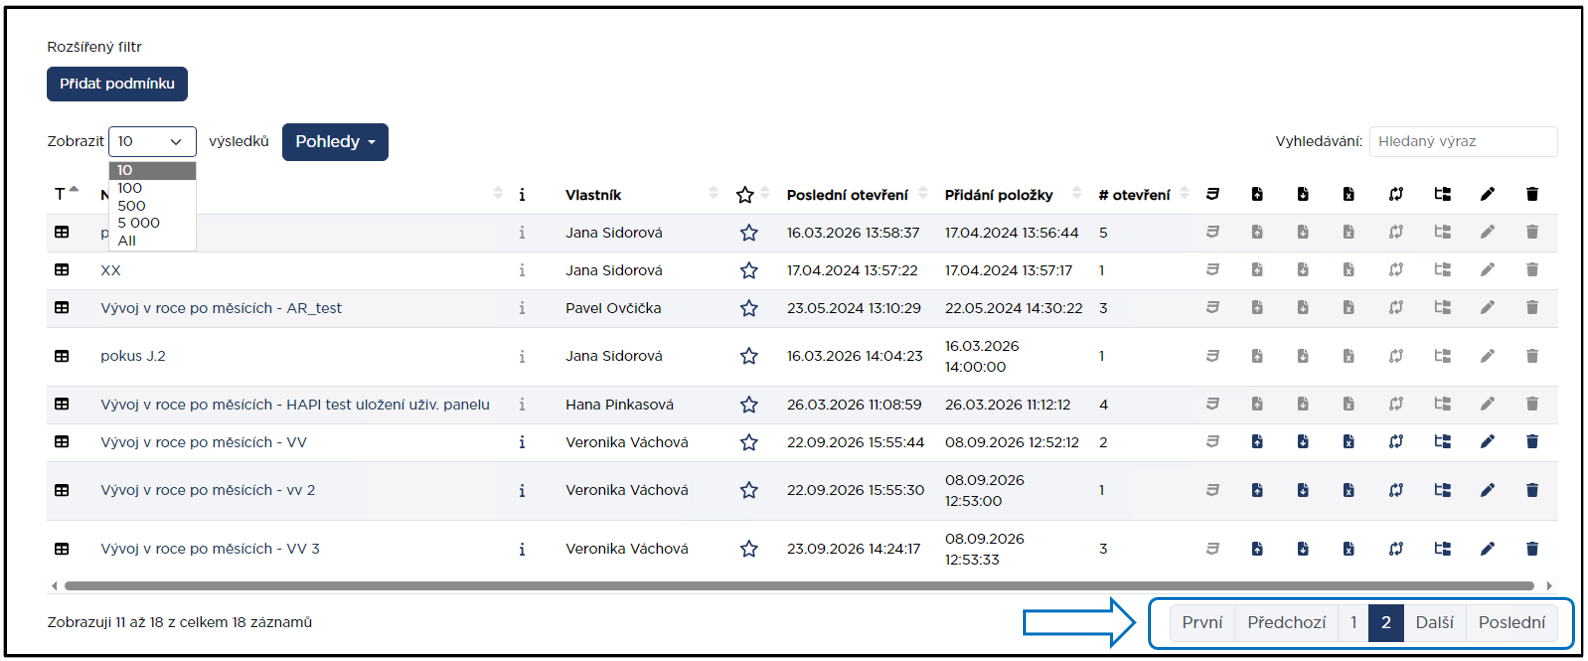This screenshot has height=661, width=1588.
Task: Open the Zobrazit results count dropdown
Action: (152, 142)
